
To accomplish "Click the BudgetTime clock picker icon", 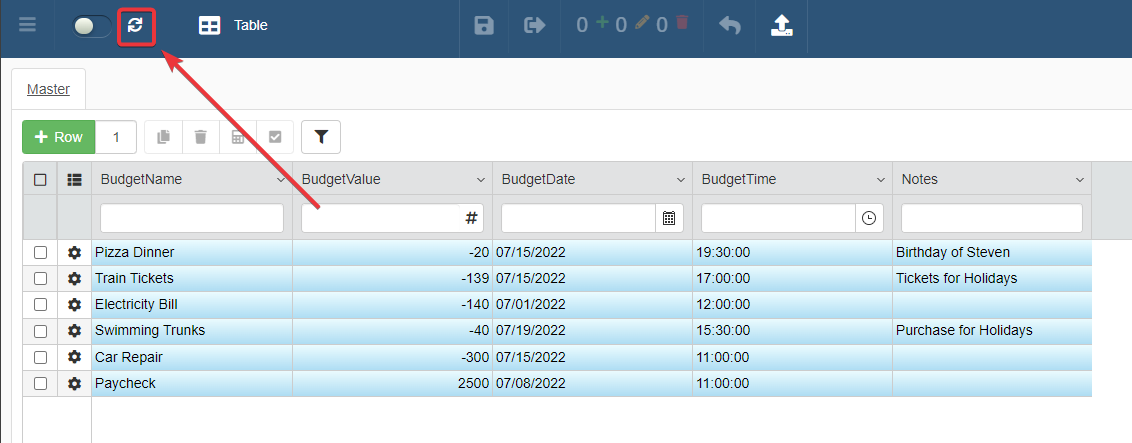I will (x=868, y=218).
